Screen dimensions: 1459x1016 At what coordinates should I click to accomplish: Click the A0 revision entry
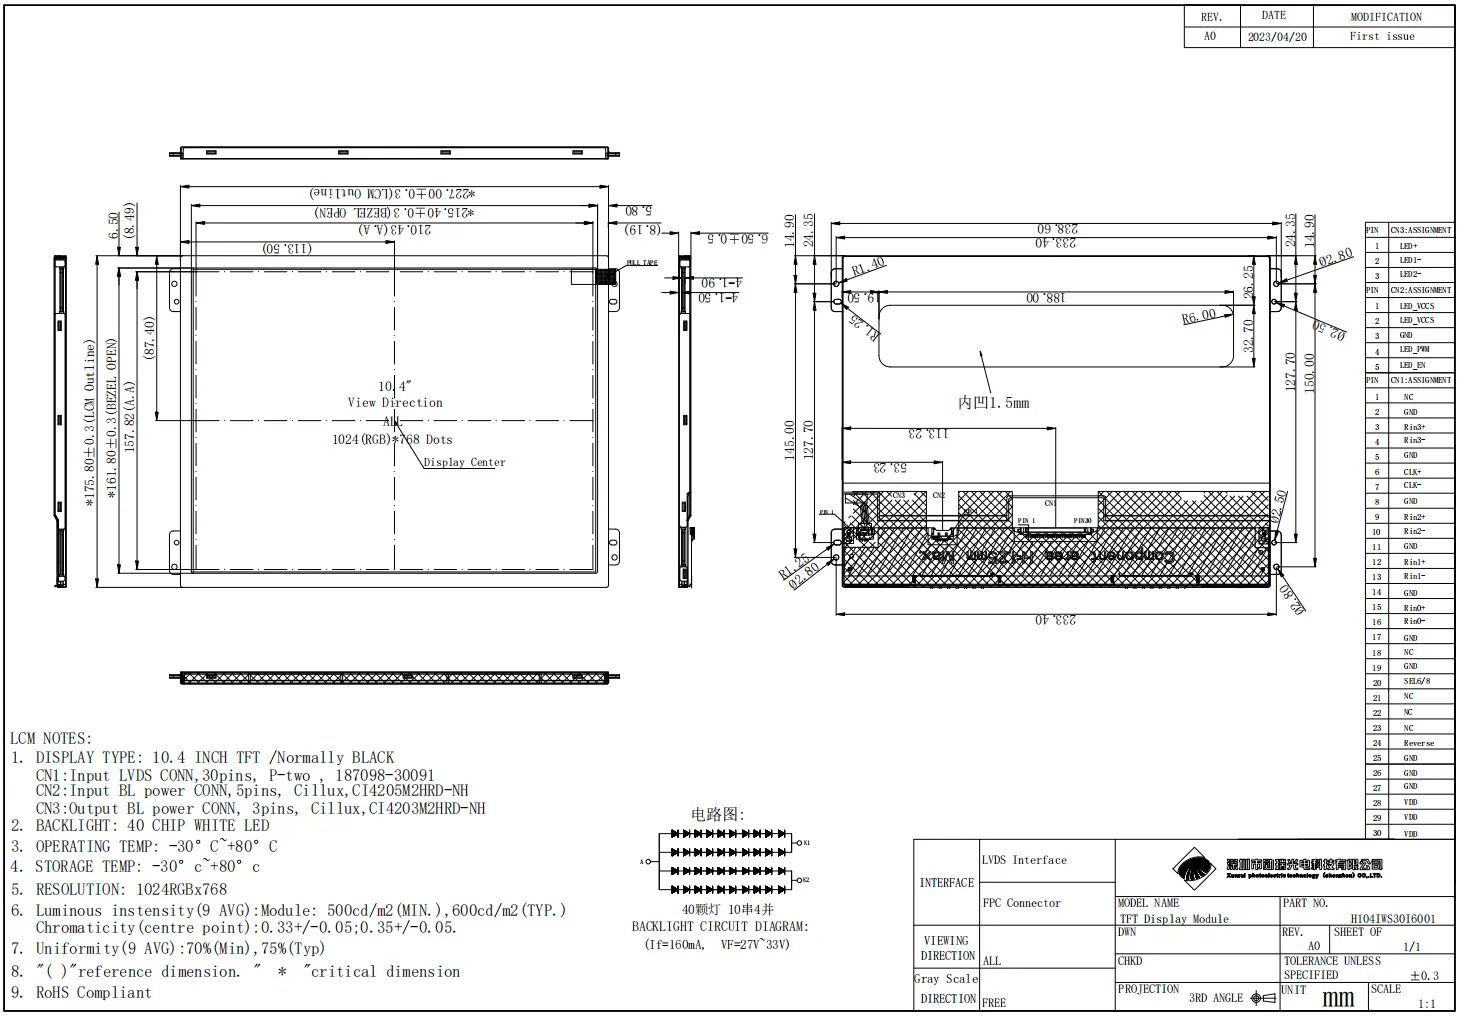click(x=1211, y=36)
